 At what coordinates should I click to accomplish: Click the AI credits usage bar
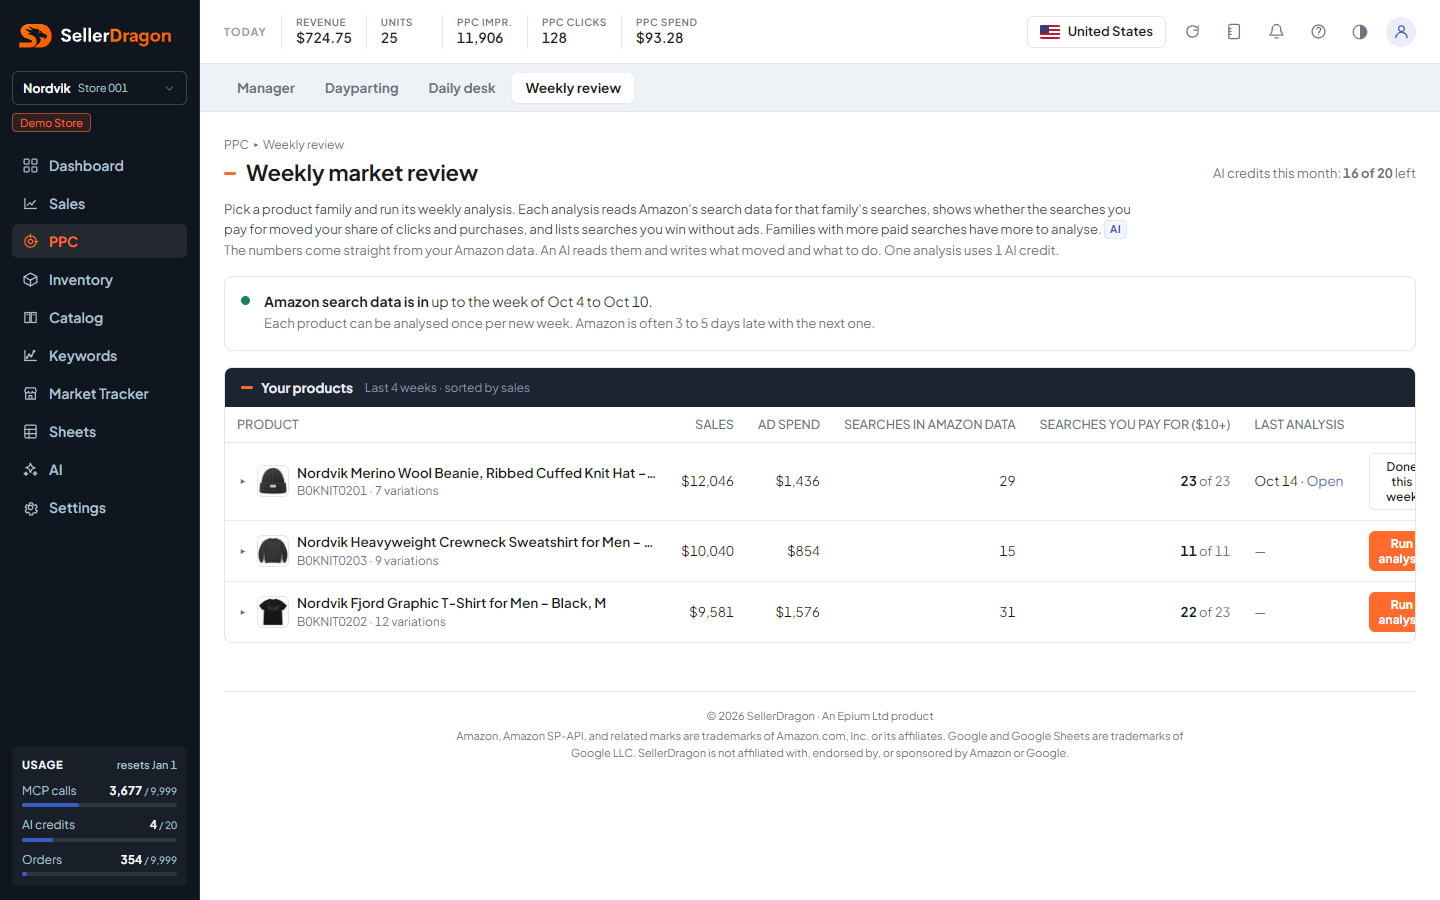point(99,840)
